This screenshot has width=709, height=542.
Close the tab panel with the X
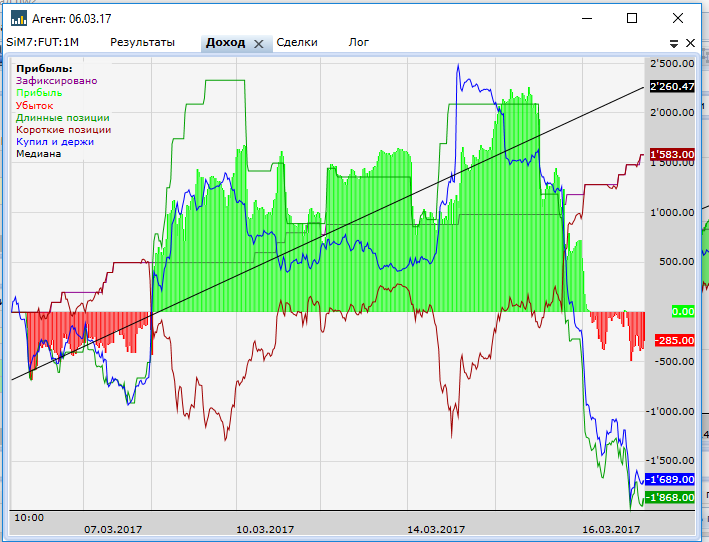[x=690, y=43]
